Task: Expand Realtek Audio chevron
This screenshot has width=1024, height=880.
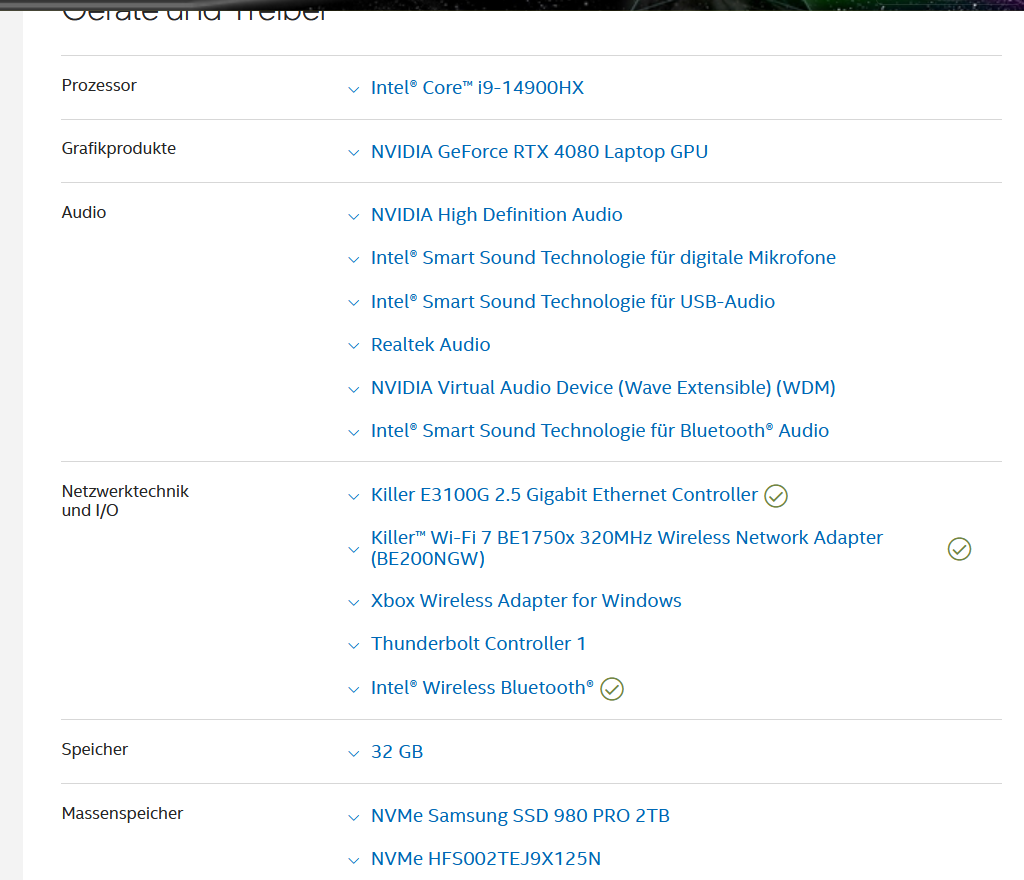Action: coord(353,346)
